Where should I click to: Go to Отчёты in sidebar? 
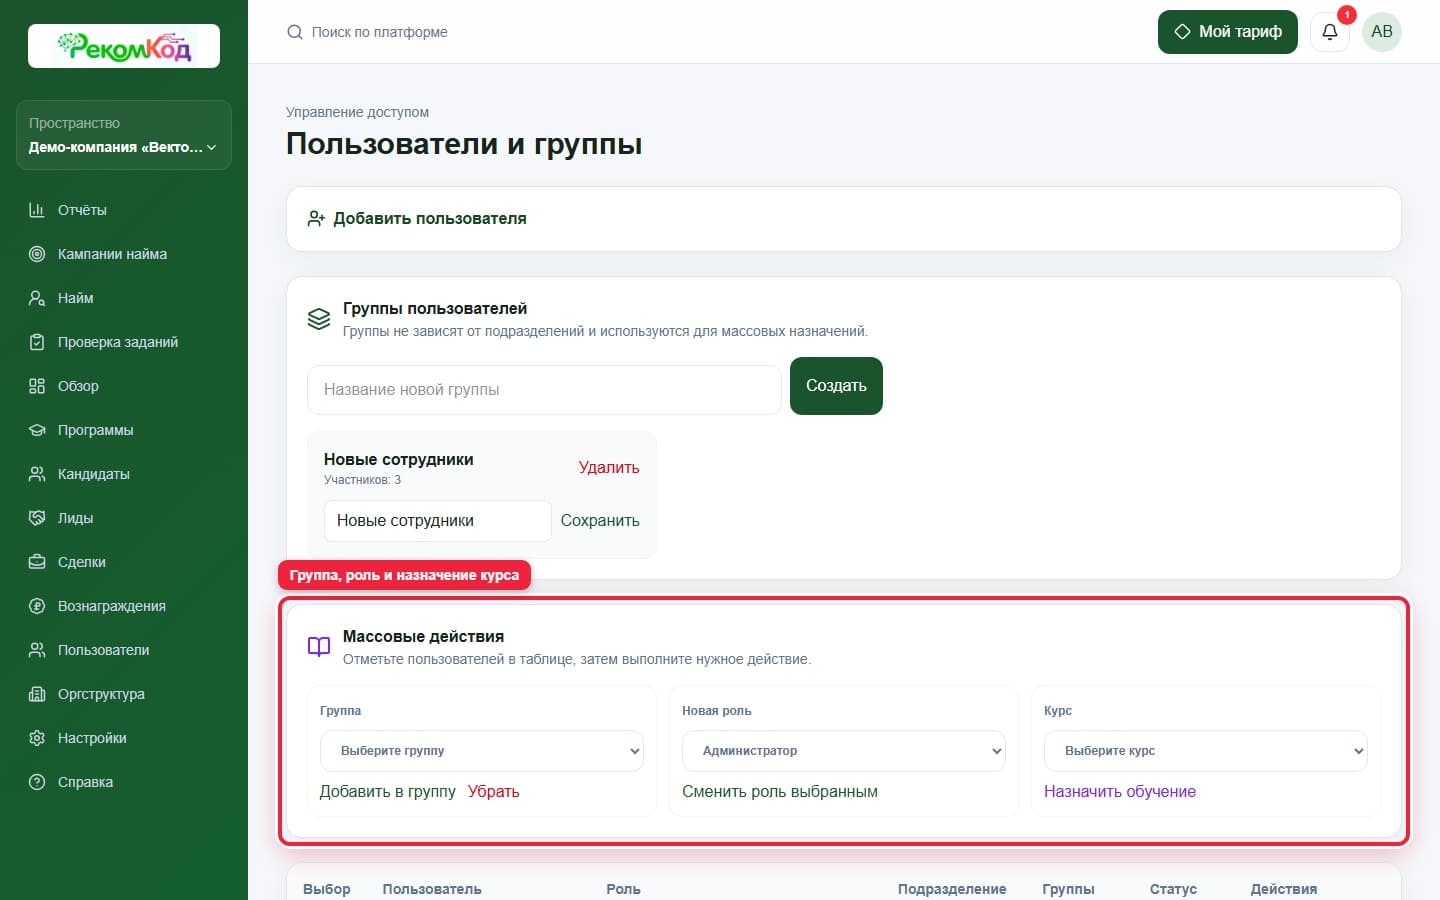tap(124, 210)
